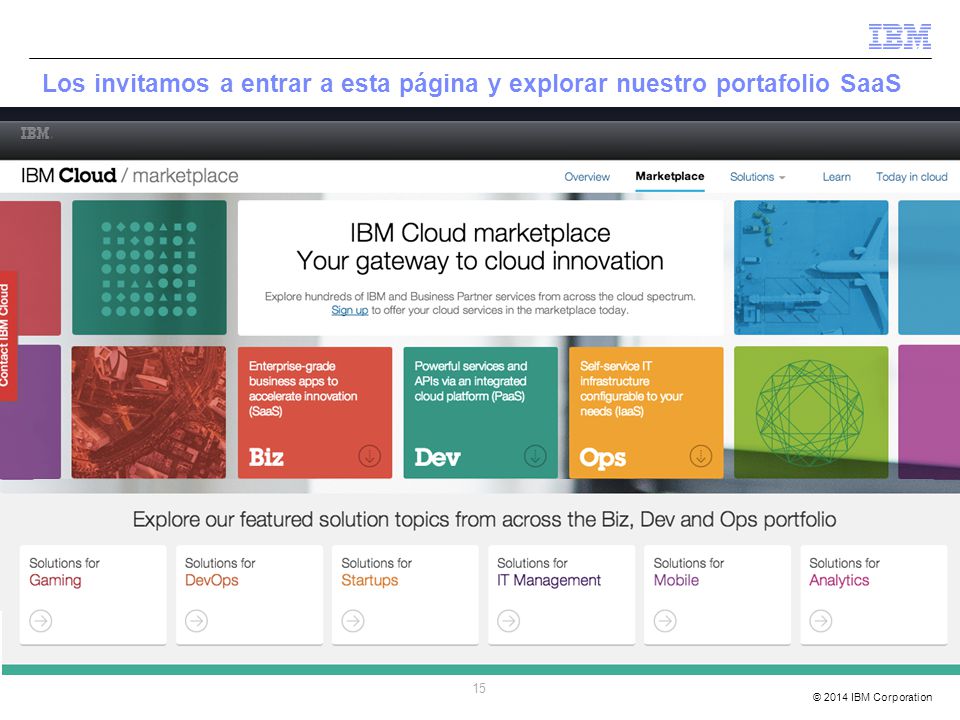Click the arrow icon under Solutions for Analytics
The image size is (960, 720).
(820, 621)
